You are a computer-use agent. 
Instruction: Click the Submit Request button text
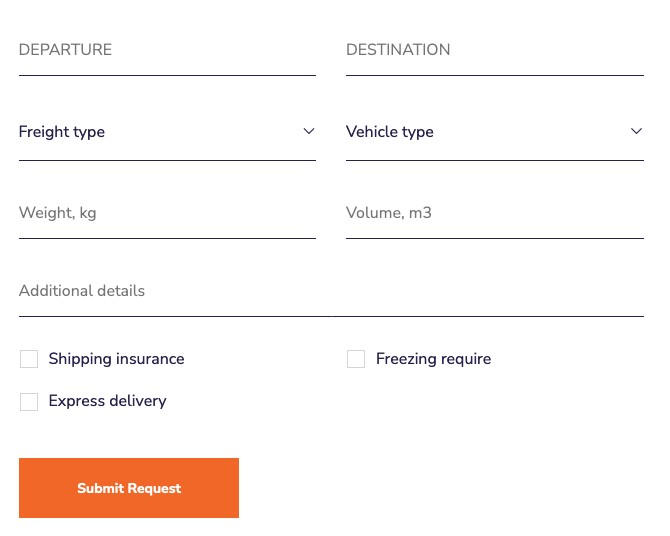[x=129, y=488]
